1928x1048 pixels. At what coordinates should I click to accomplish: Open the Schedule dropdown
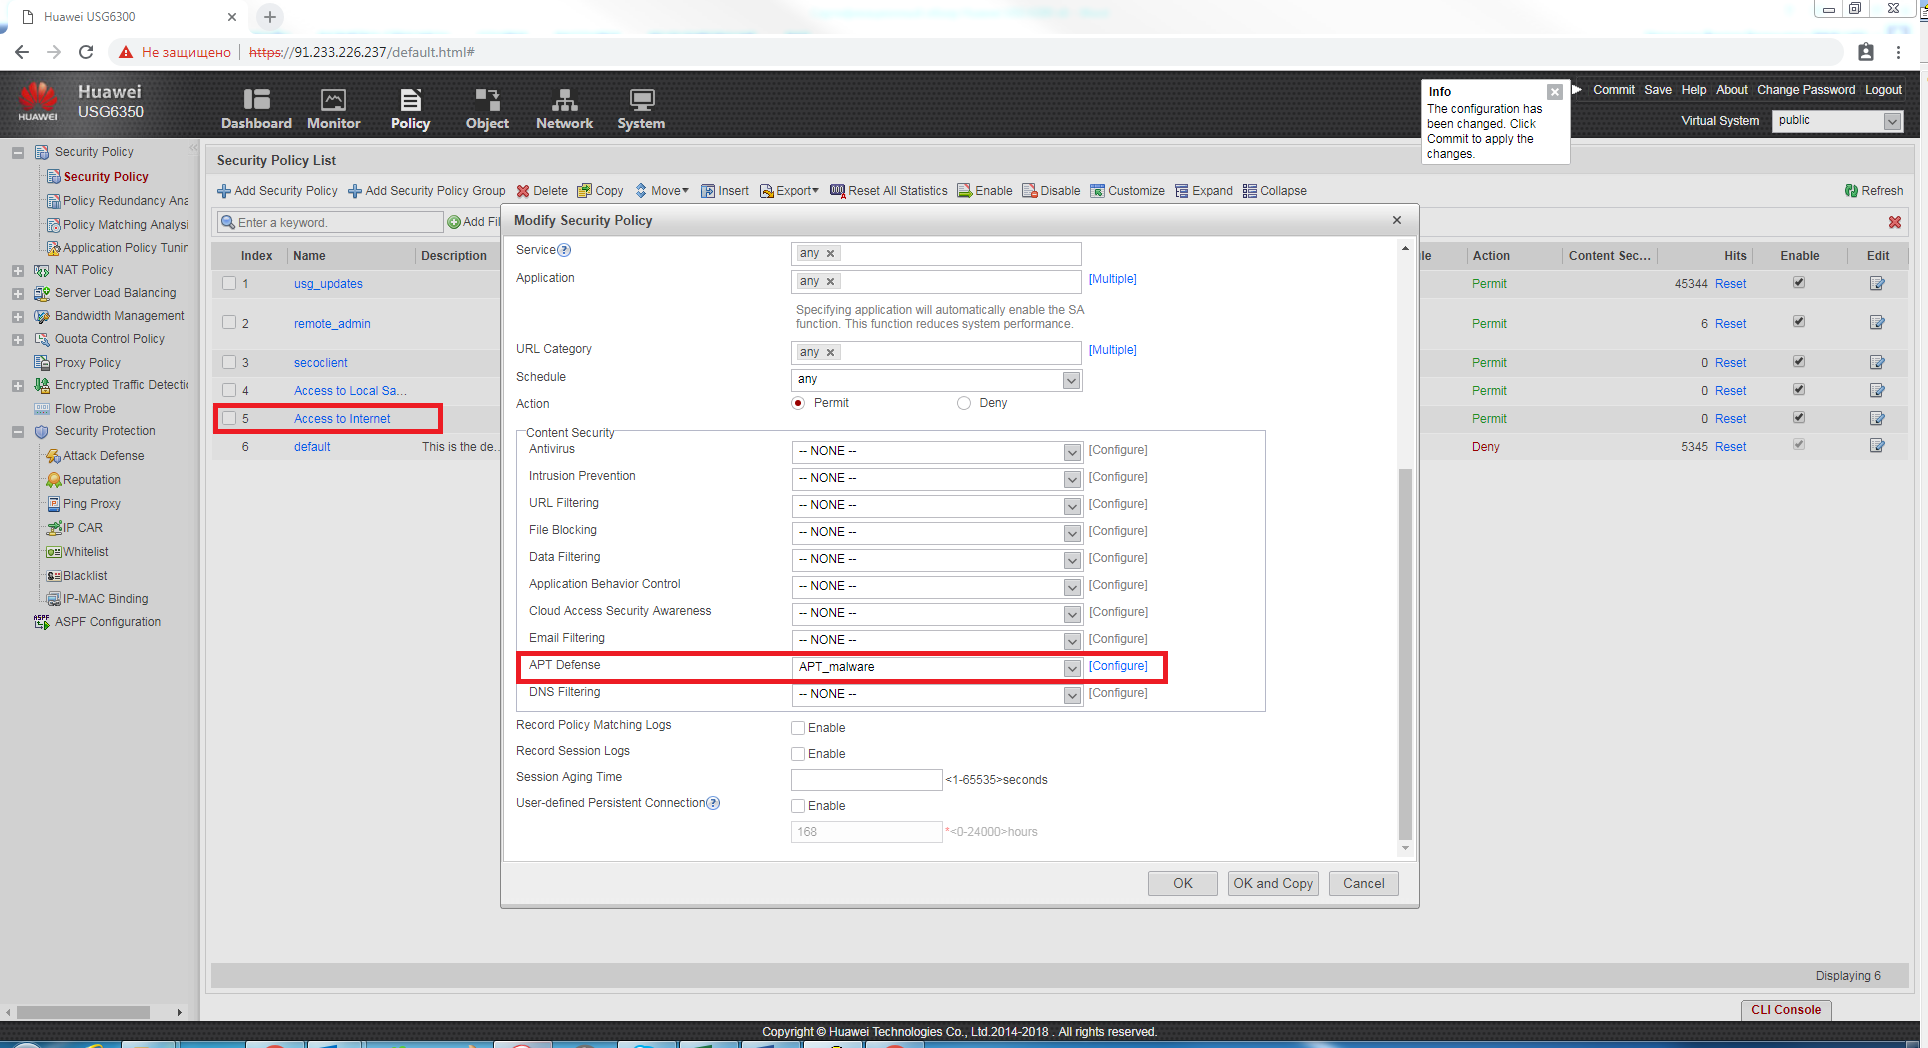tap(1071, 380)
